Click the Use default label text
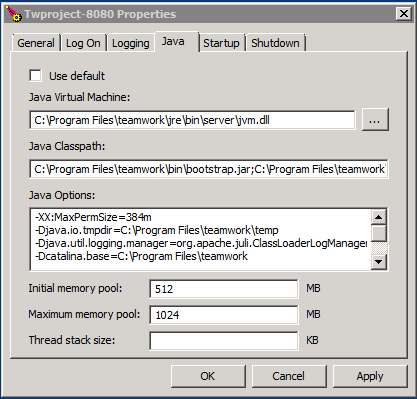 tap(77, 76)
